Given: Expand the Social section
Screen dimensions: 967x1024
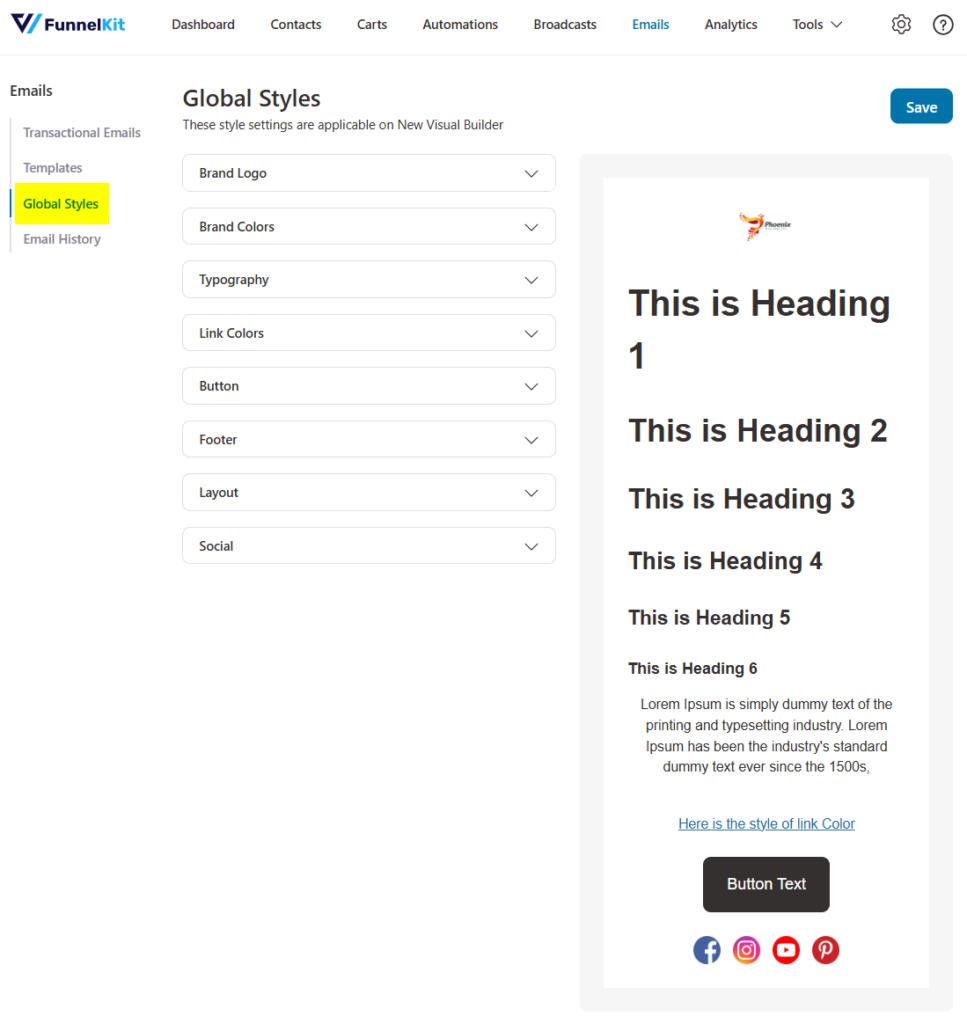Looking at the screenshot, I should (369, 546).
